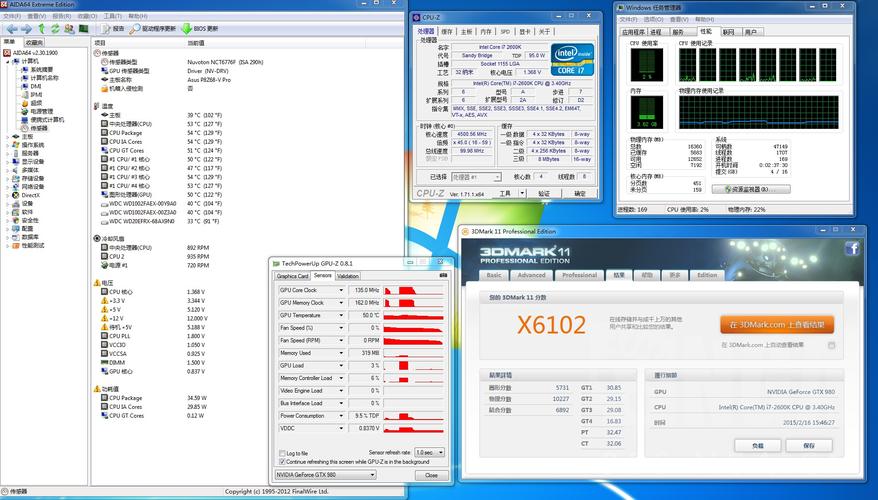878x500 pixels.
Task: Switch to the Graphics Card tab in GPU-Z
Action: click(x=292, y=276)
